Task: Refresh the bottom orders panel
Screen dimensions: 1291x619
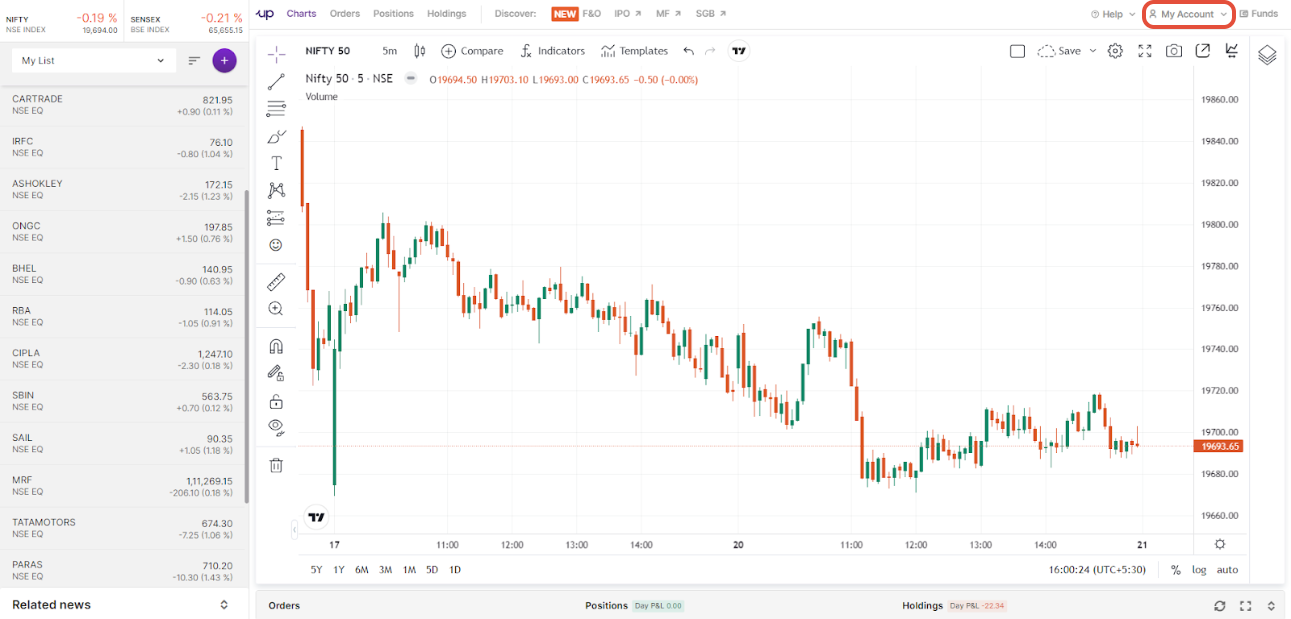Action: click(1219, 606)
